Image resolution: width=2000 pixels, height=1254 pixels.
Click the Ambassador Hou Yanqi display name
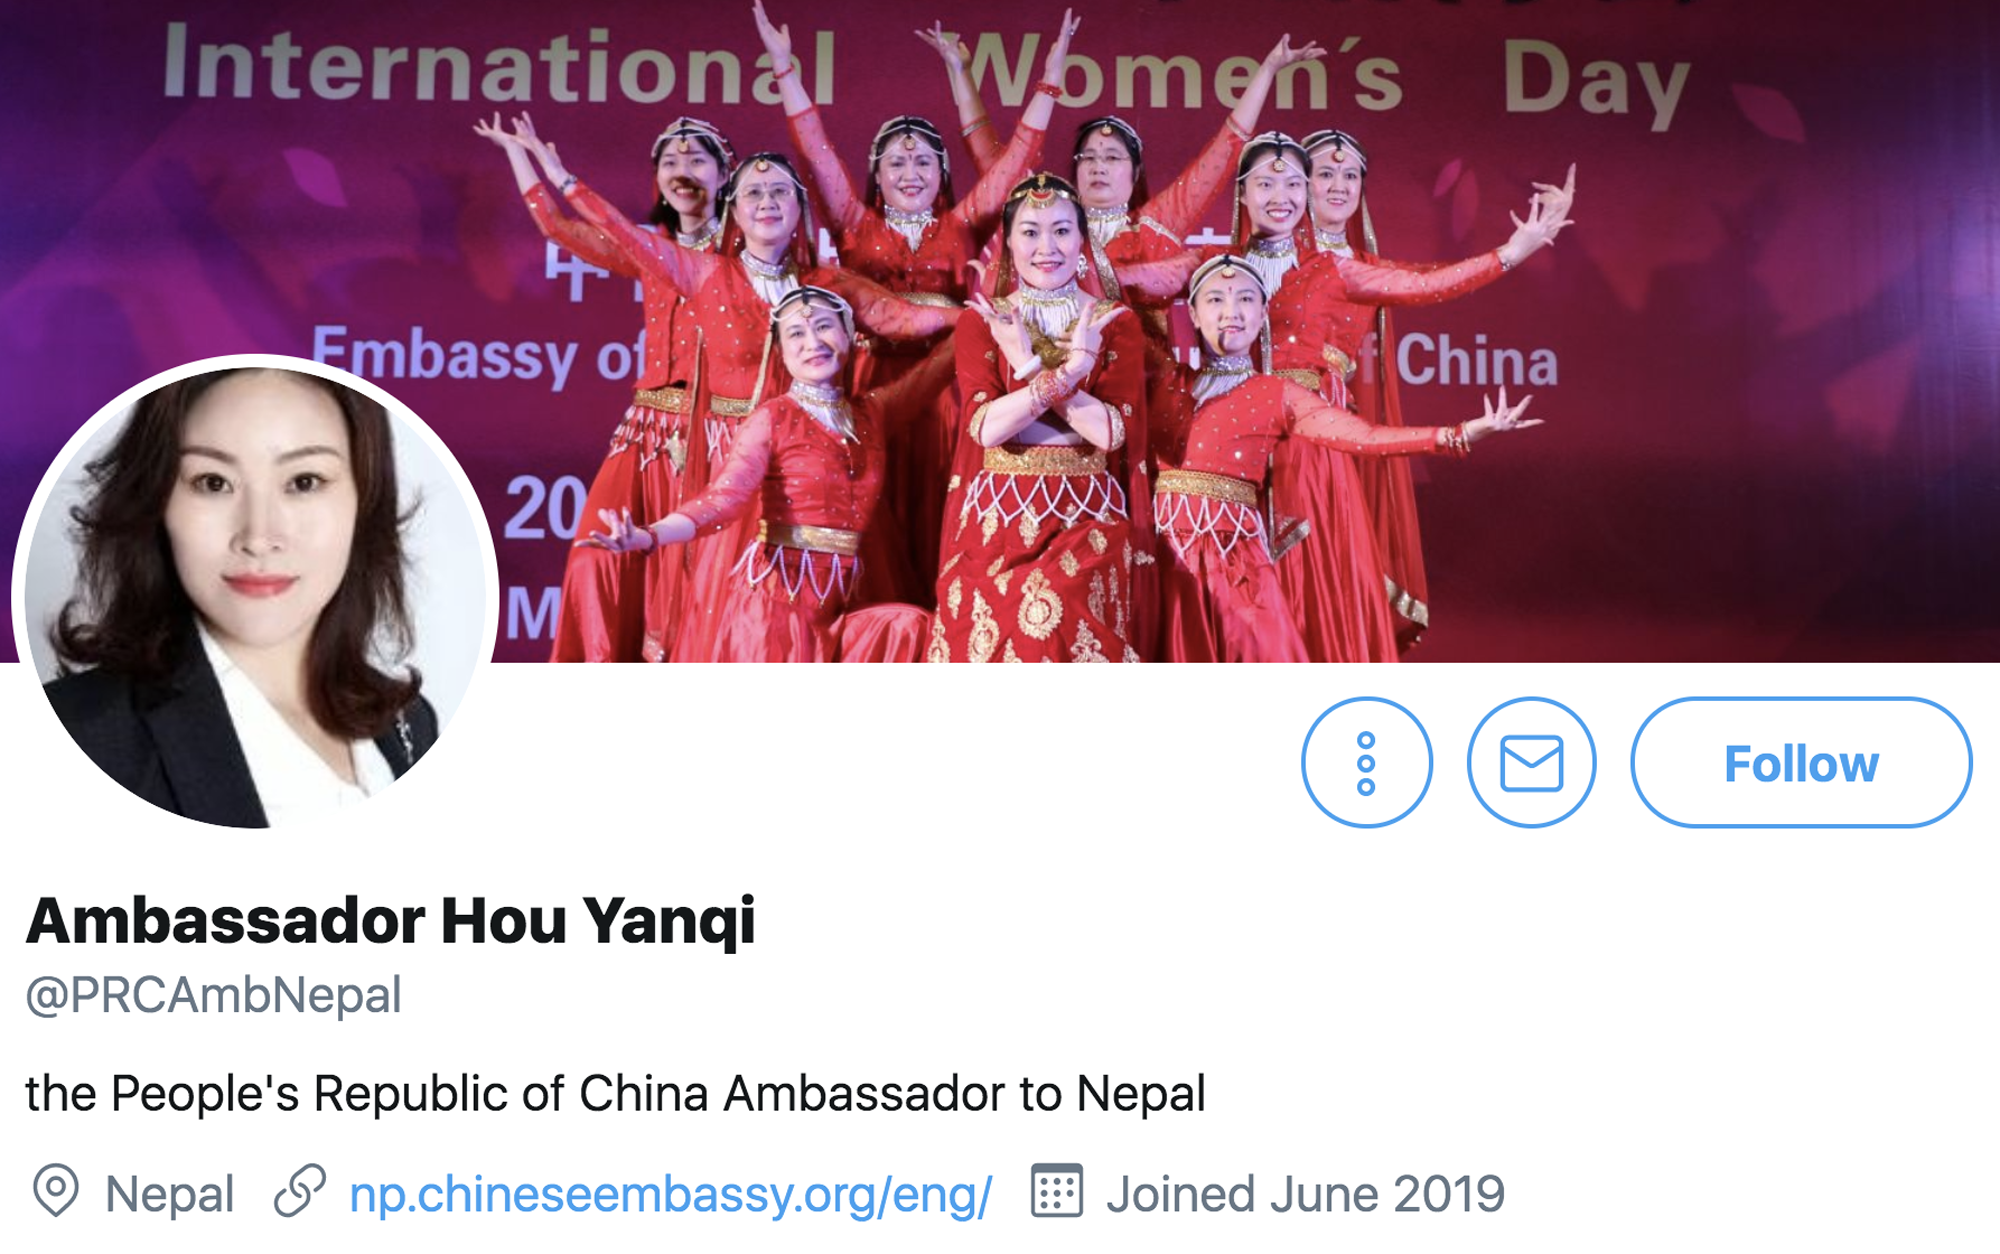click(390, 920)
